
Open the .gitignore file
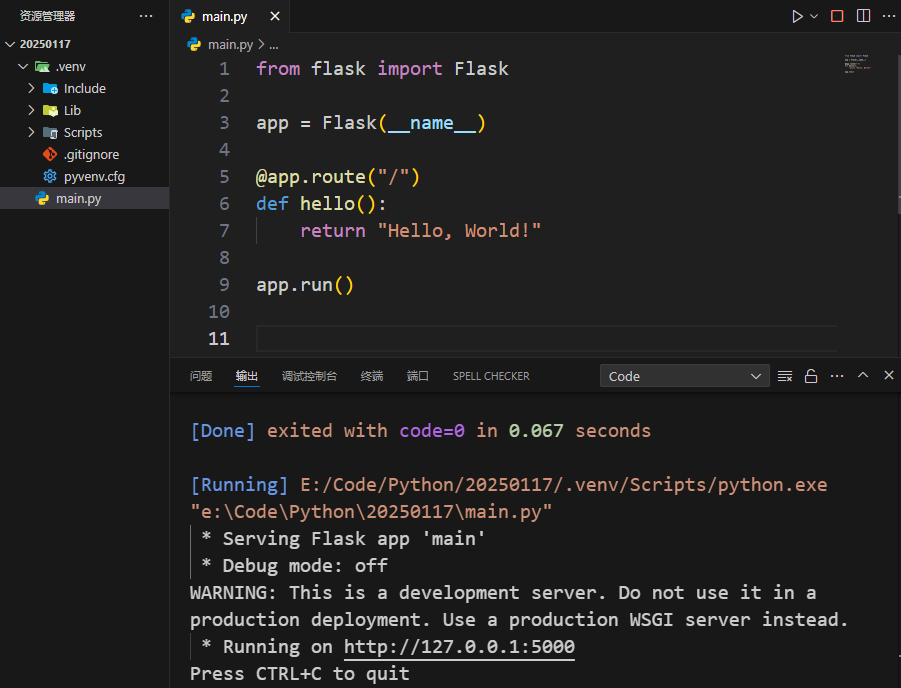84,155
